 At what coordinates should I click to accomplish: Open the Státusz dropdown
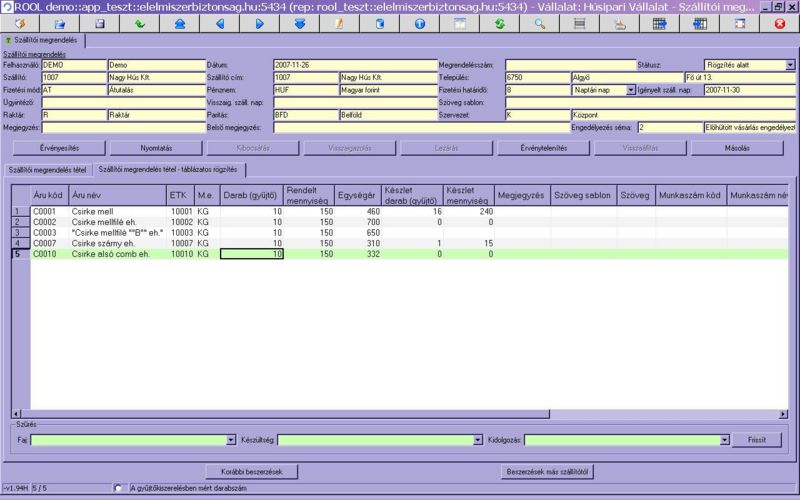790,64
